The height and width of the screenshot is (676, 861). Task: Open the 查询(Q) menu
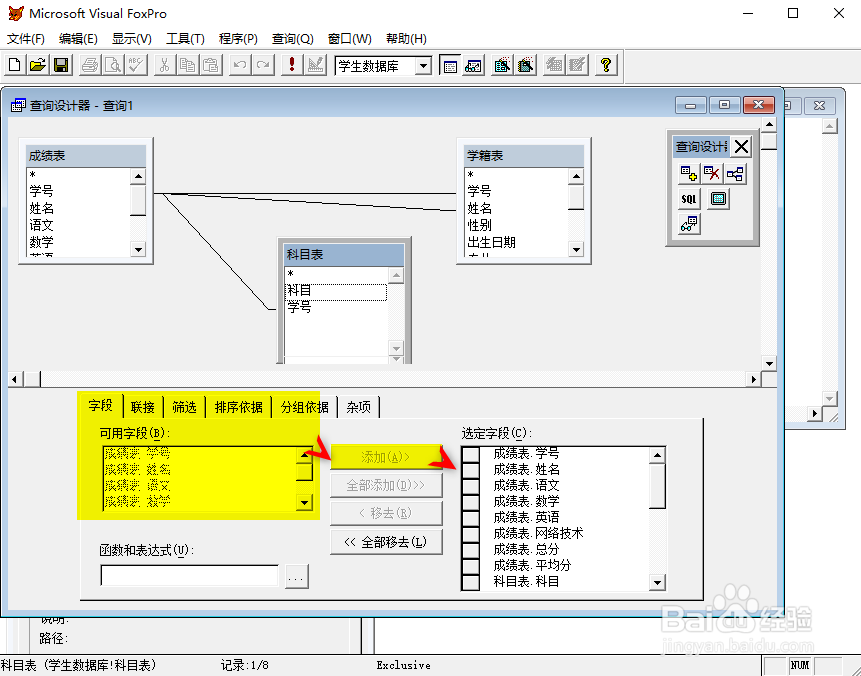click(x=293, y=39)
